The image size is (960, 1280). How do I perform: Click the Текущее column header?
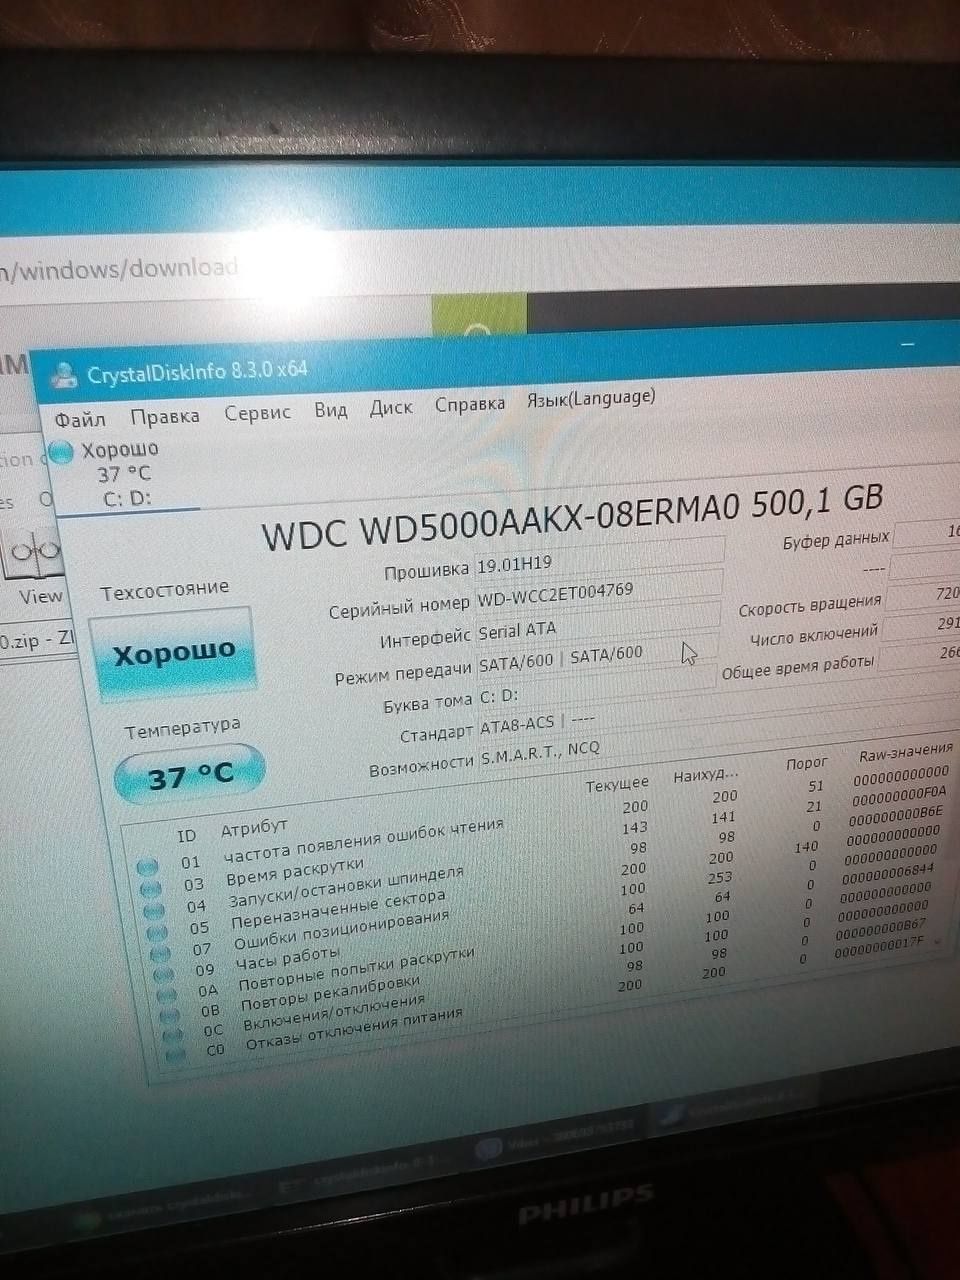617,785
